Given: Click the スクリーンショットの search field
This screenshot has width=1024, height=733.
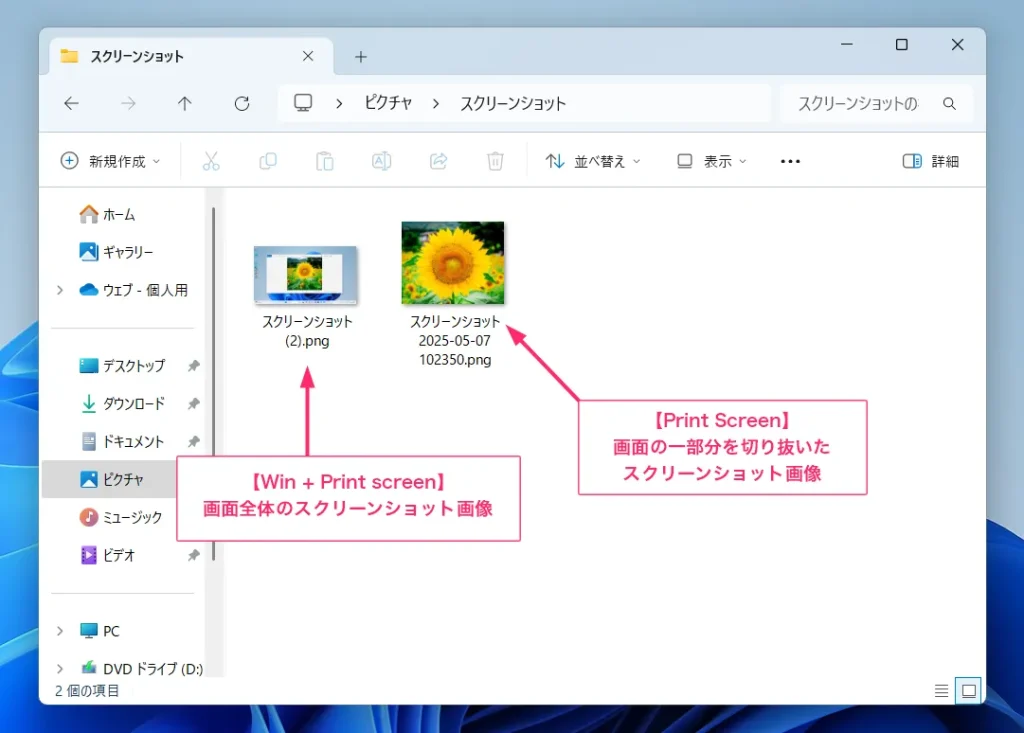Looking at the screenshot, I should tap(858, 103).
